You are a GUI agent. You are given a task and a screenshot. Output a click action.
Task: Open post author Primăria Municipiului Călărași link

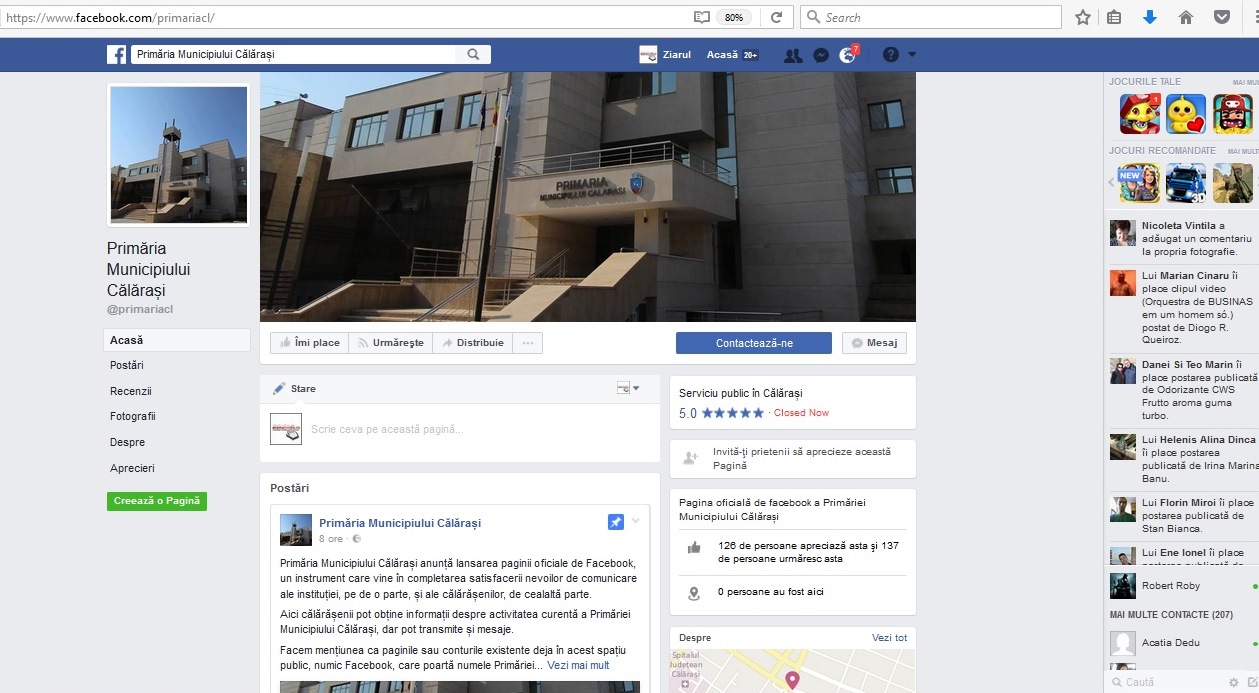click(400, 523)
